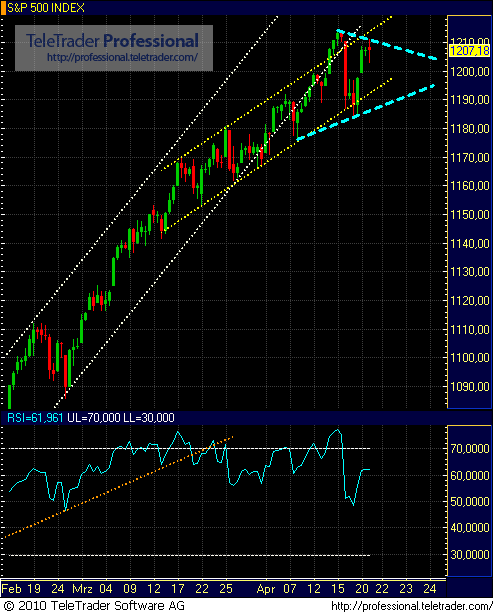Click the 1110,00 price axis label
This screenshot has width=493, height=615.
click(470, 329)
